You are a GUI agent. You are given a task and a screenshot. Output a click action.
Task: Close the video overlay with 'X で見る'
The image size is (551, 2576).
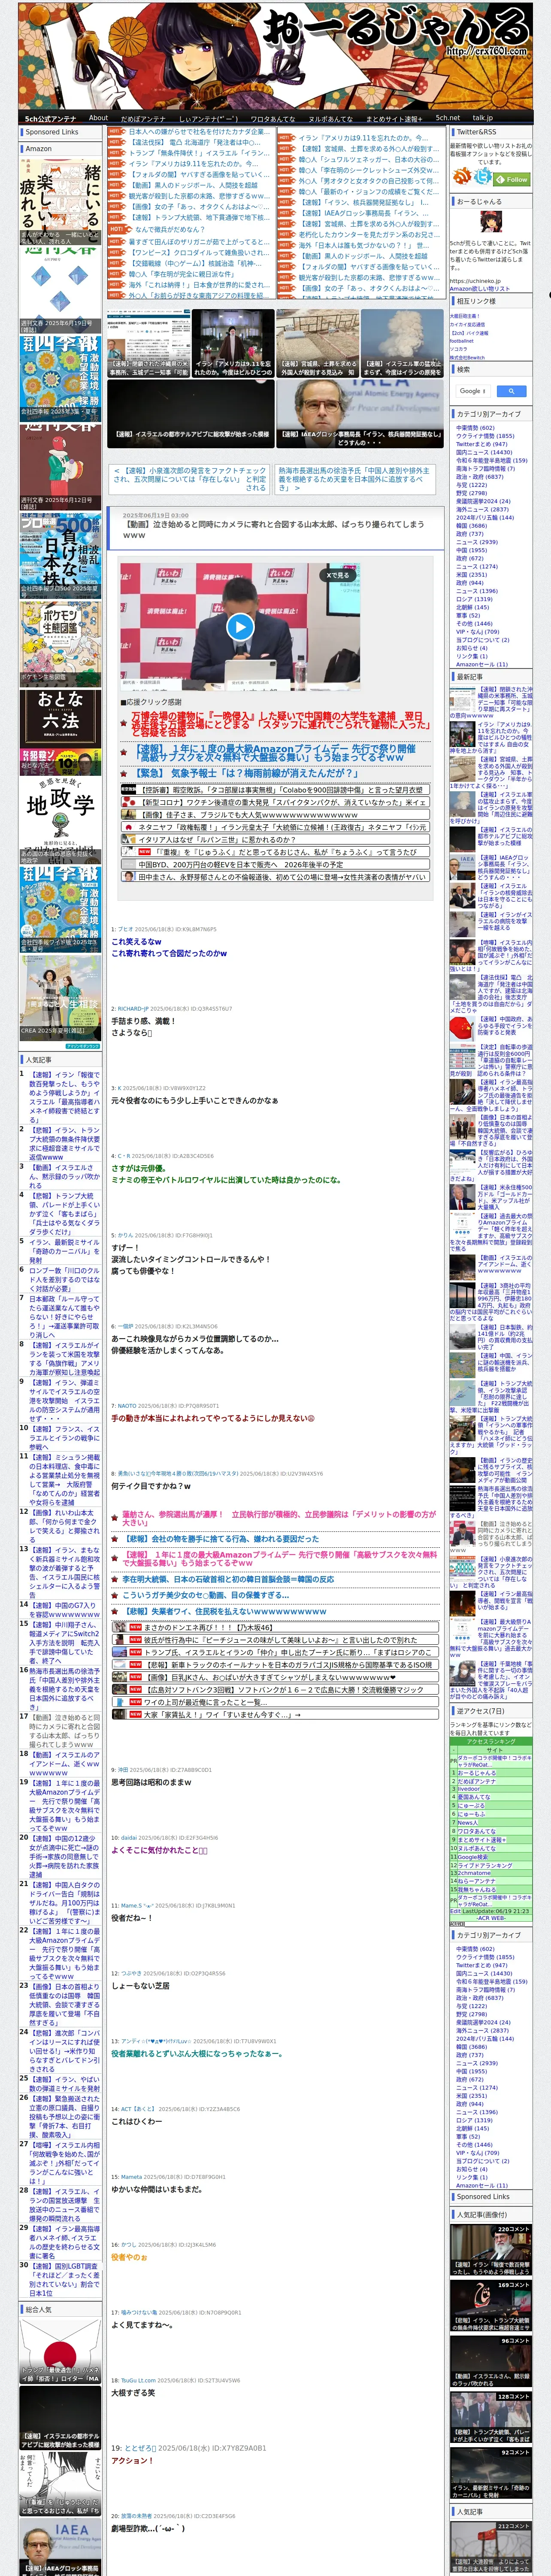(338, 575)
